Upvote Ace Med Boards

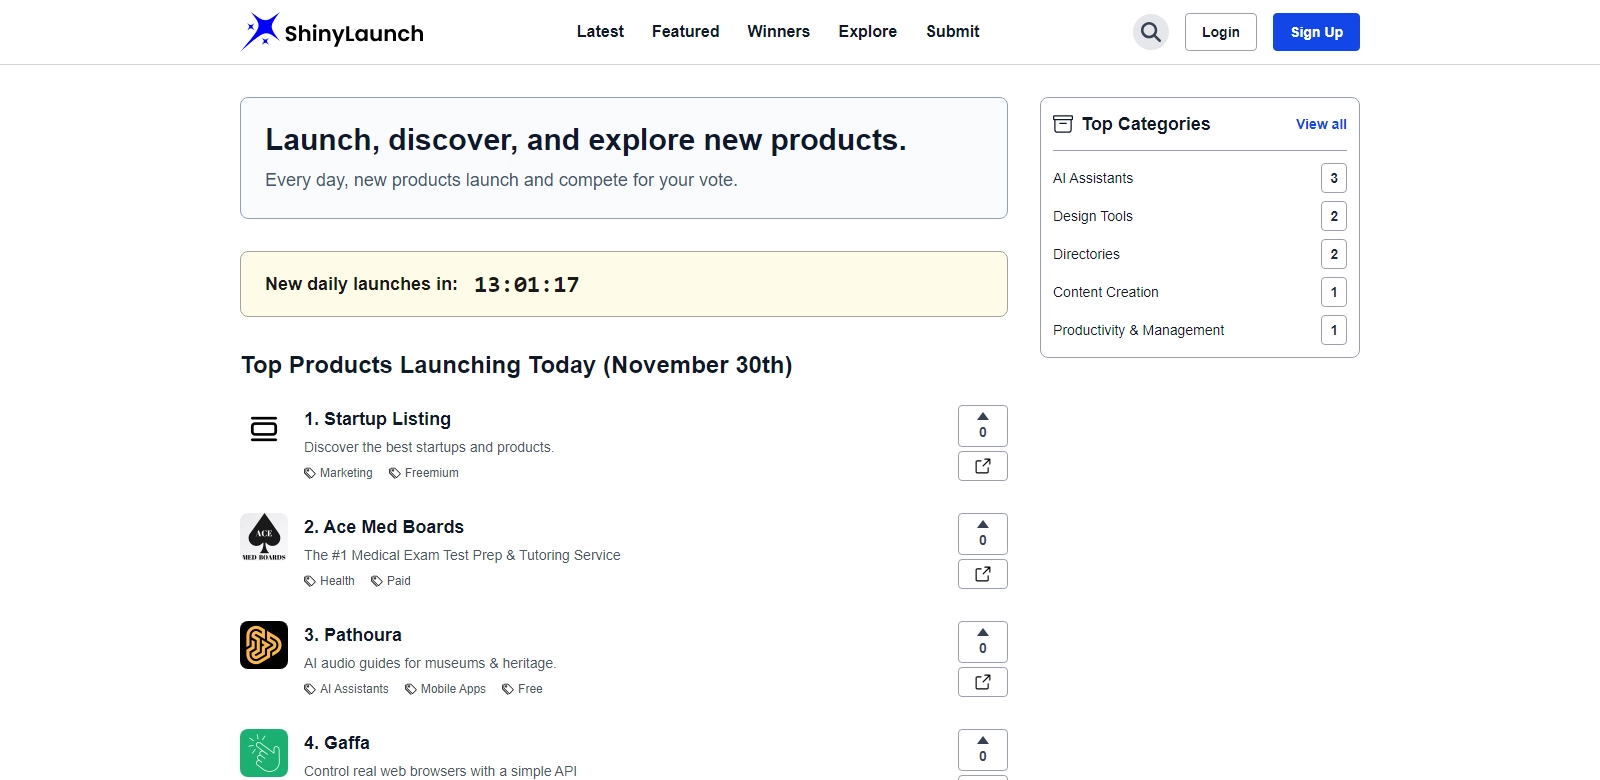pos(983,534)
